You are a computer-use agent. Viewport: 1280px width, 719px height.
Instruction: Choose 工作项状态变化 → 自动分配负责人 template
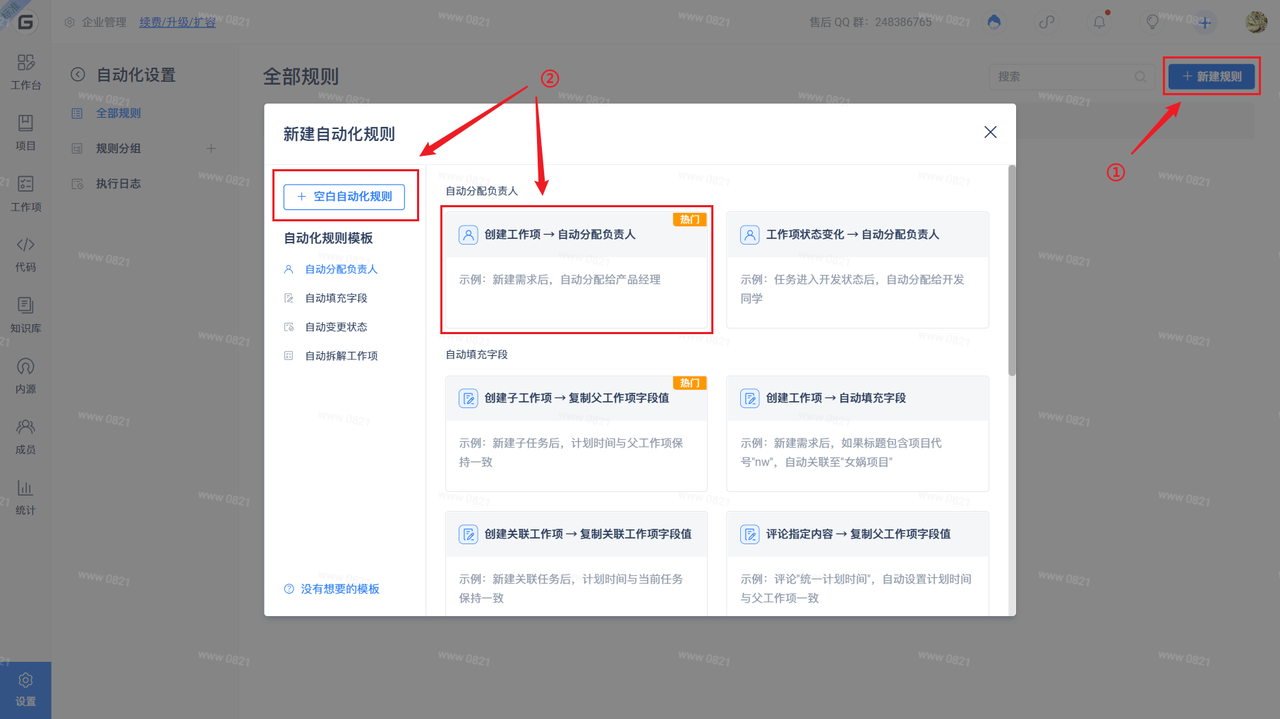coord(858,269)
